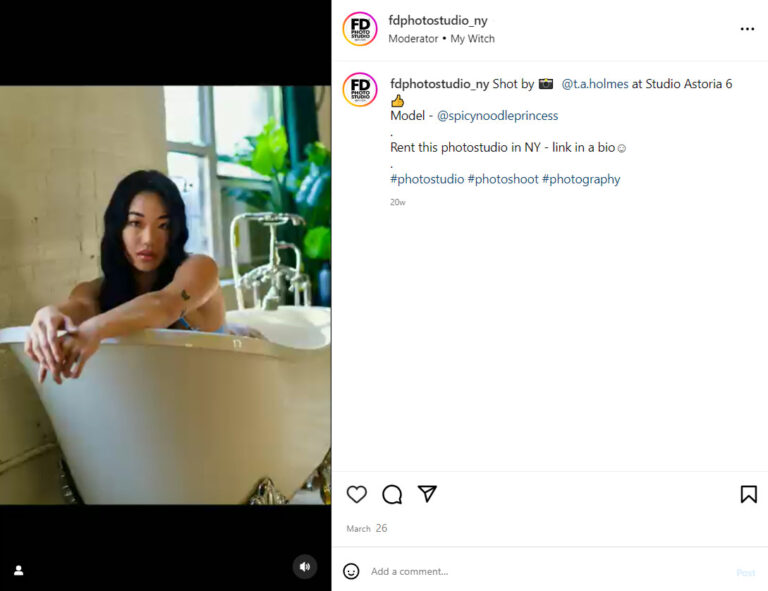768x591 pixels.
Task: Click the Post button to submit a comment
Action: (745, 572)
